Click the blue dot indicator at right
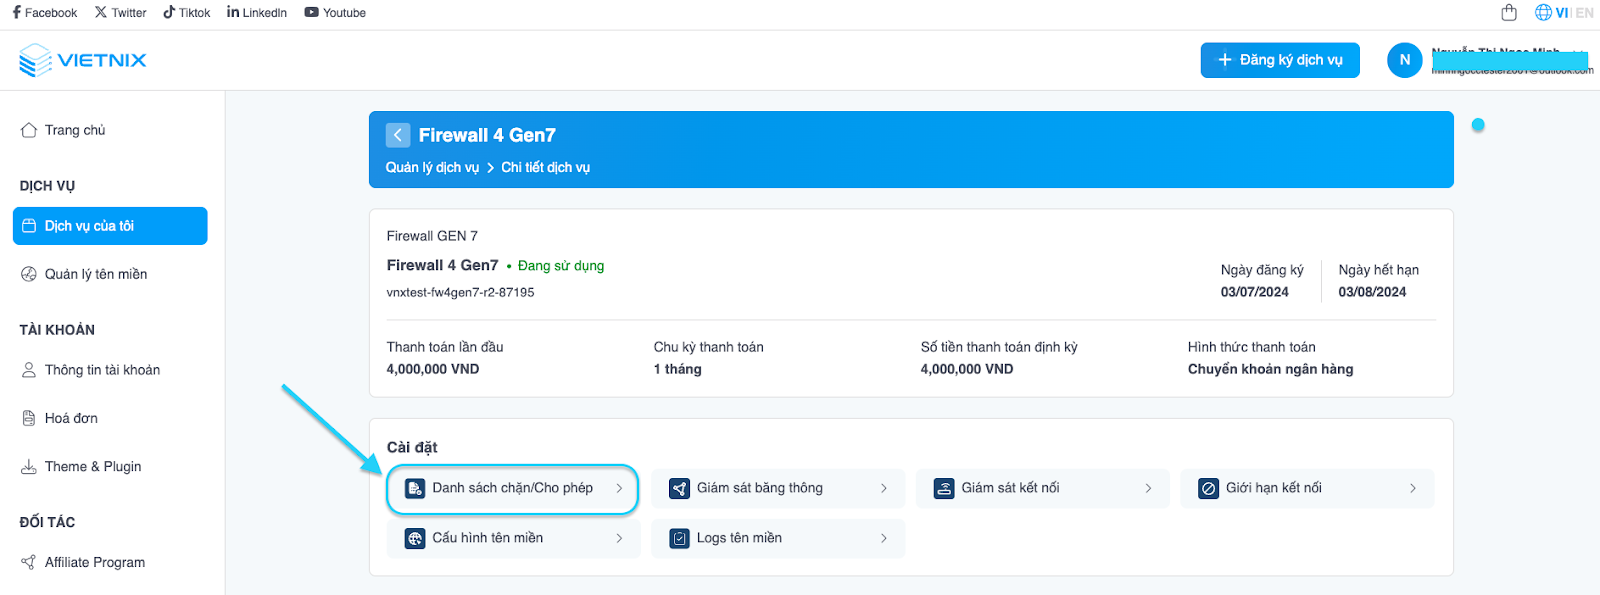 tap(1478, 125)
